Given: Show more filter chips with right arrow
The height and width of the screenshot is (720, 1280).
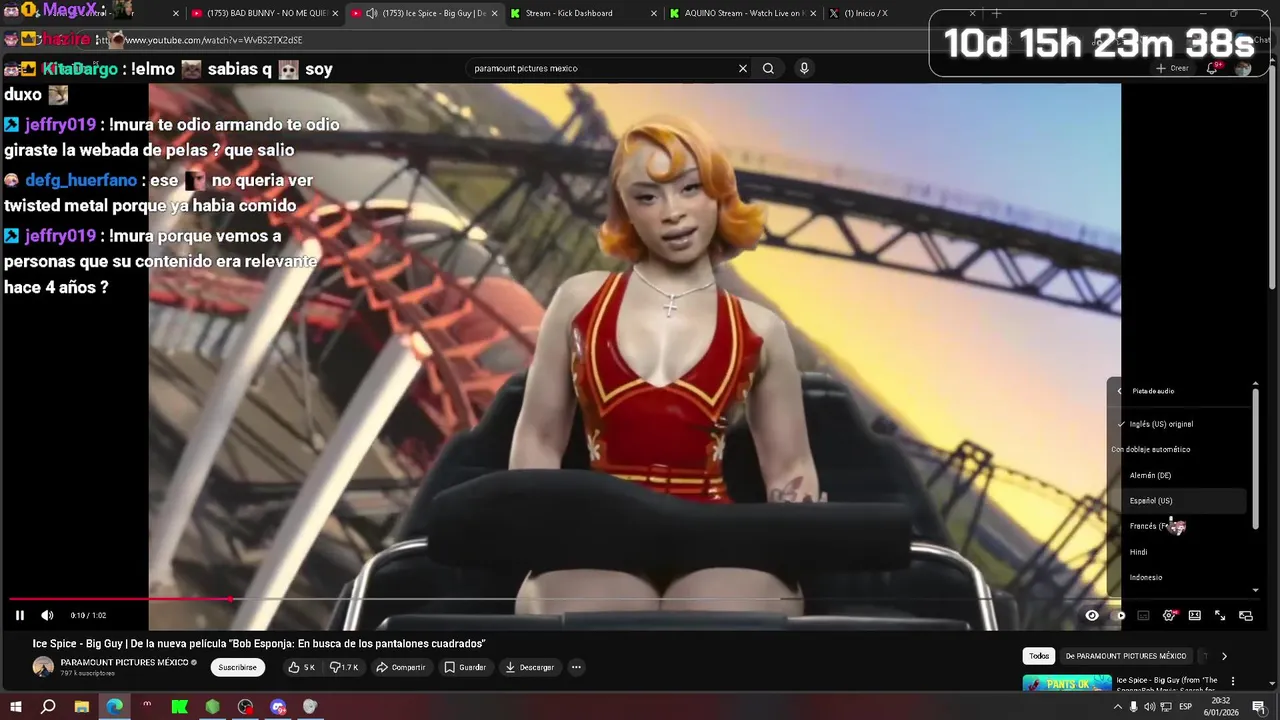Looking at the screenshot, I should point(1224,656).
